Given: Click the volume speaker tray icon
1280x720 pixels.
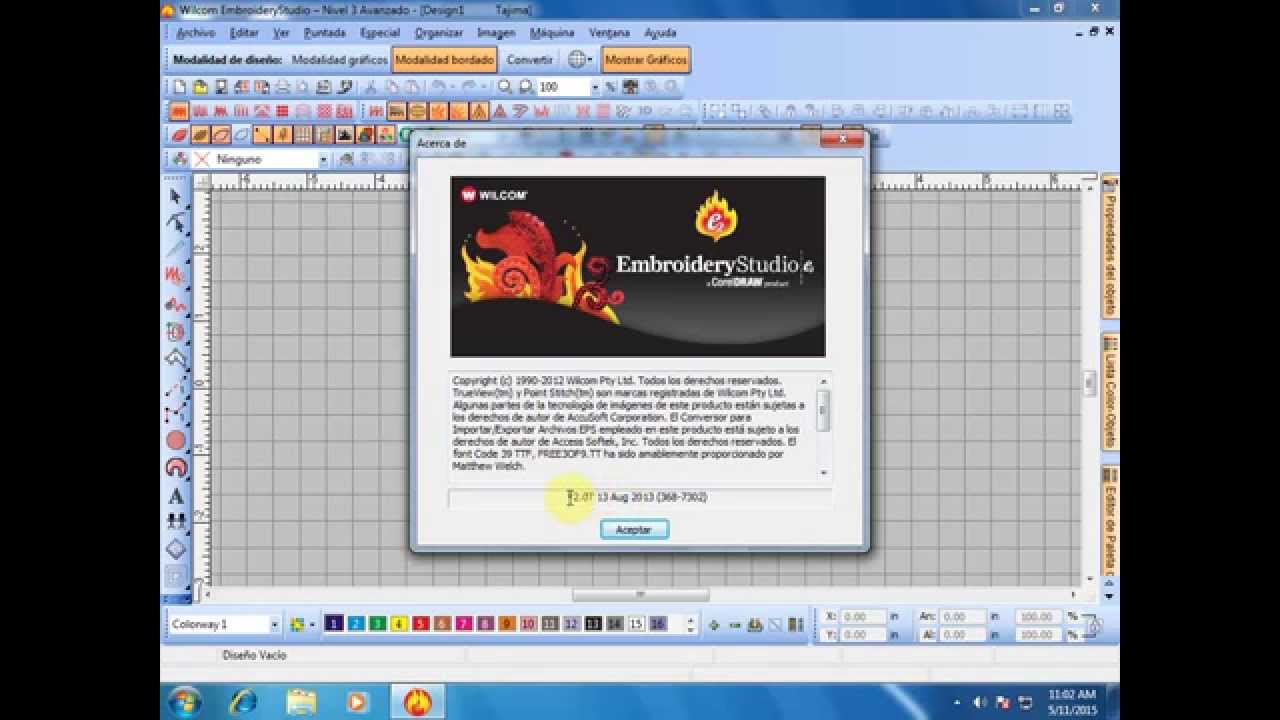Looking at the screenshot, I should pos(980,702).
